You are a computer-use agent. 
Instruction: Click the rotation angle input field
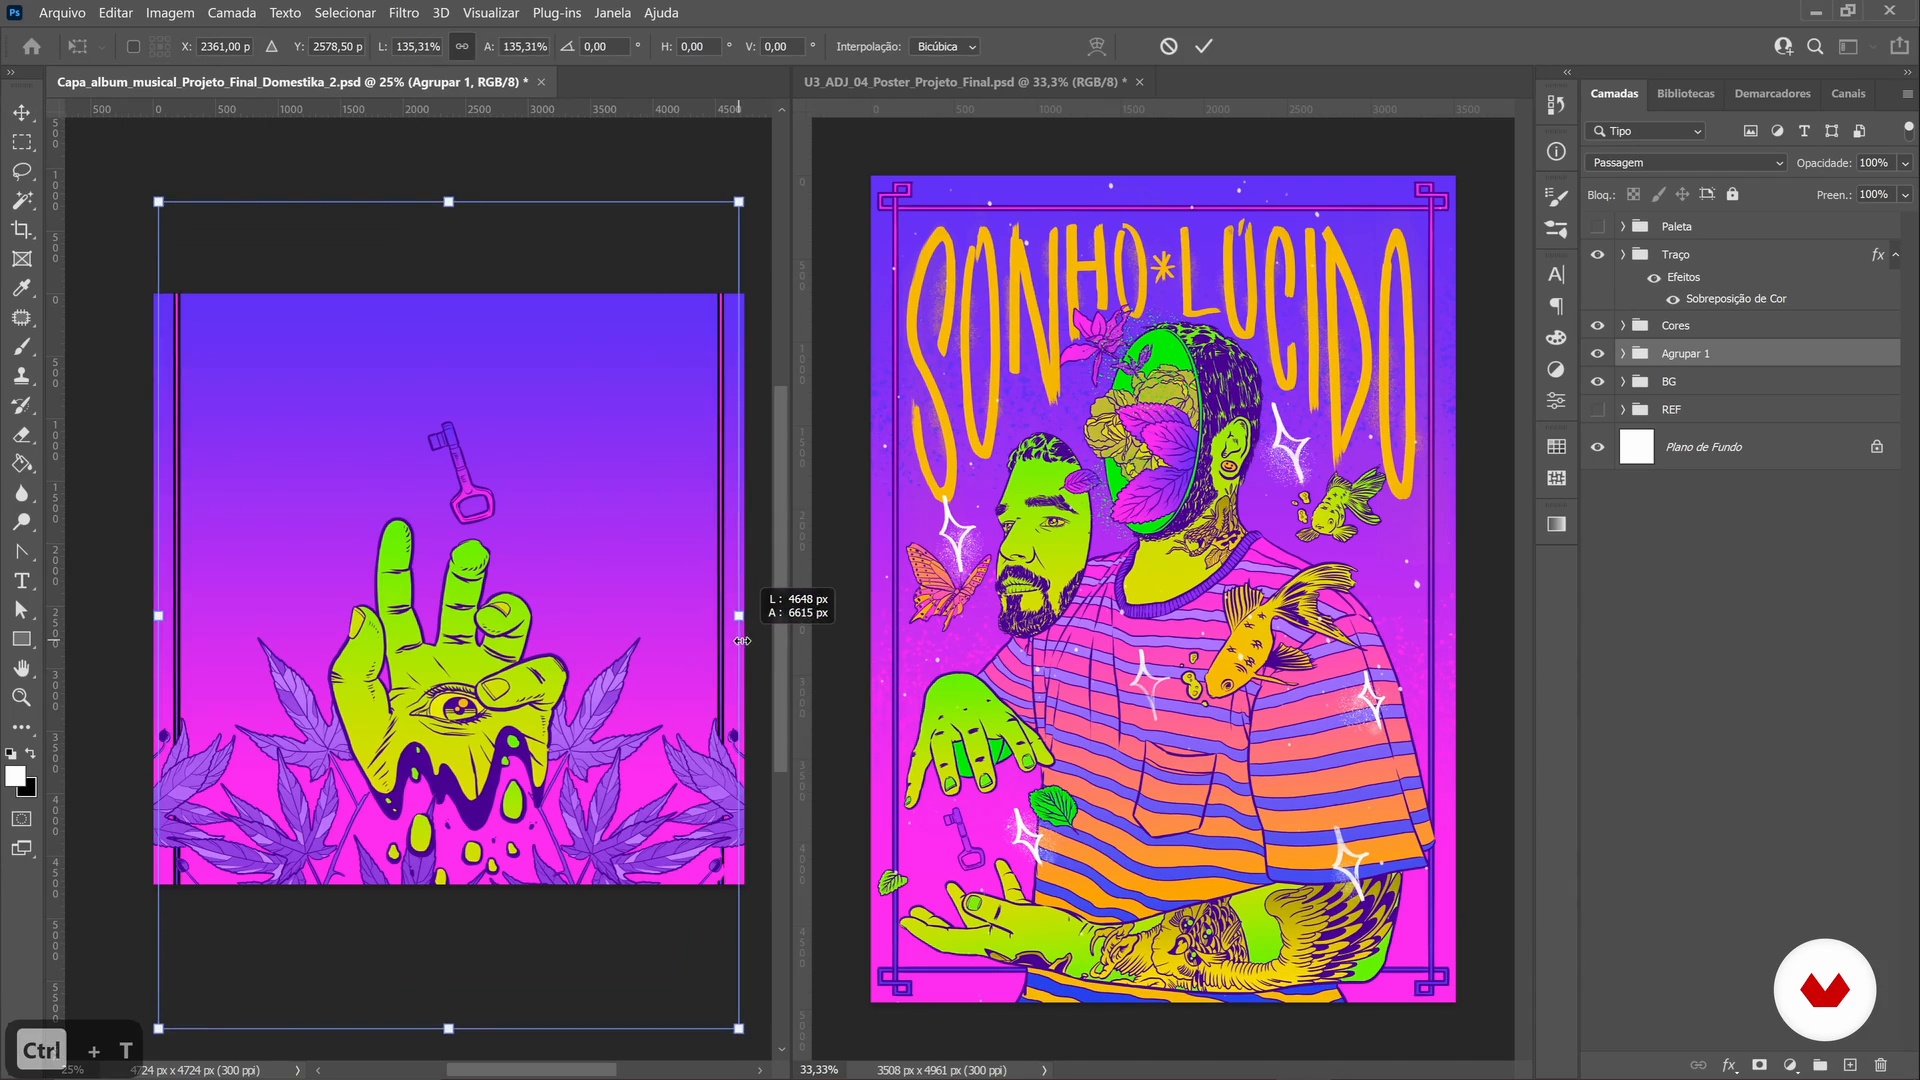point(605,46)
